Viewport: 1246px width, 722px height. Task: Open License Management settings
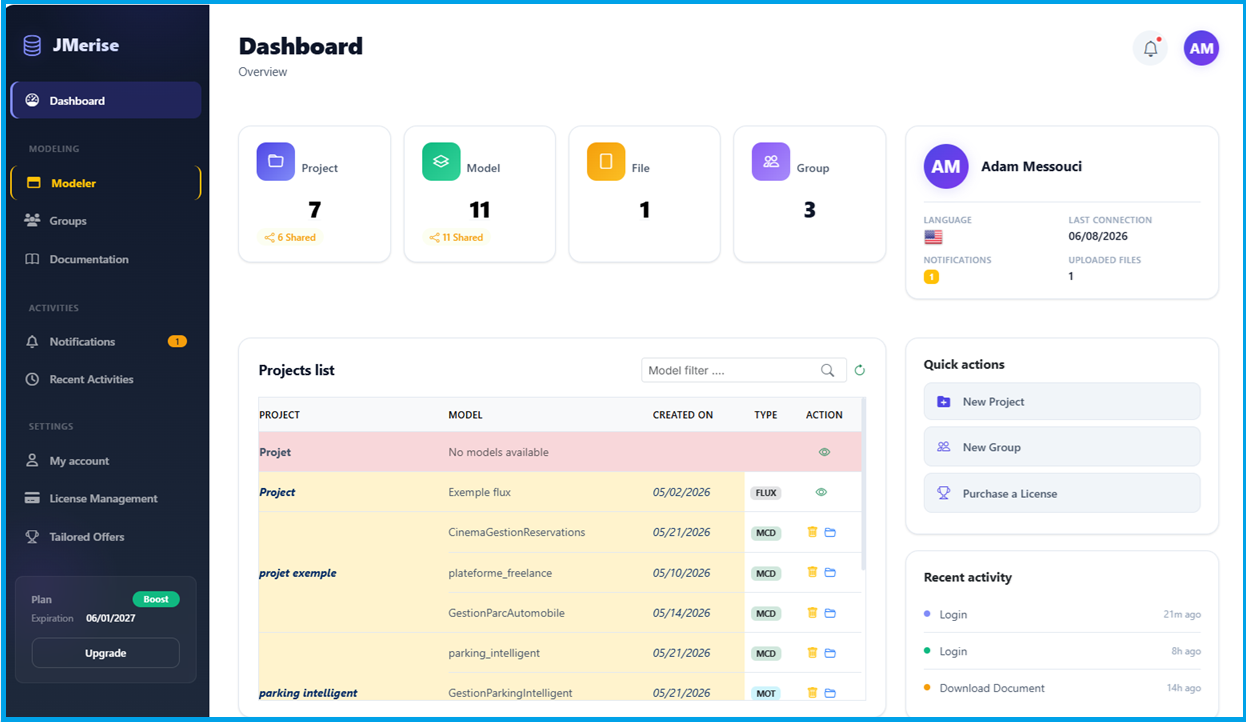[106, 499]
